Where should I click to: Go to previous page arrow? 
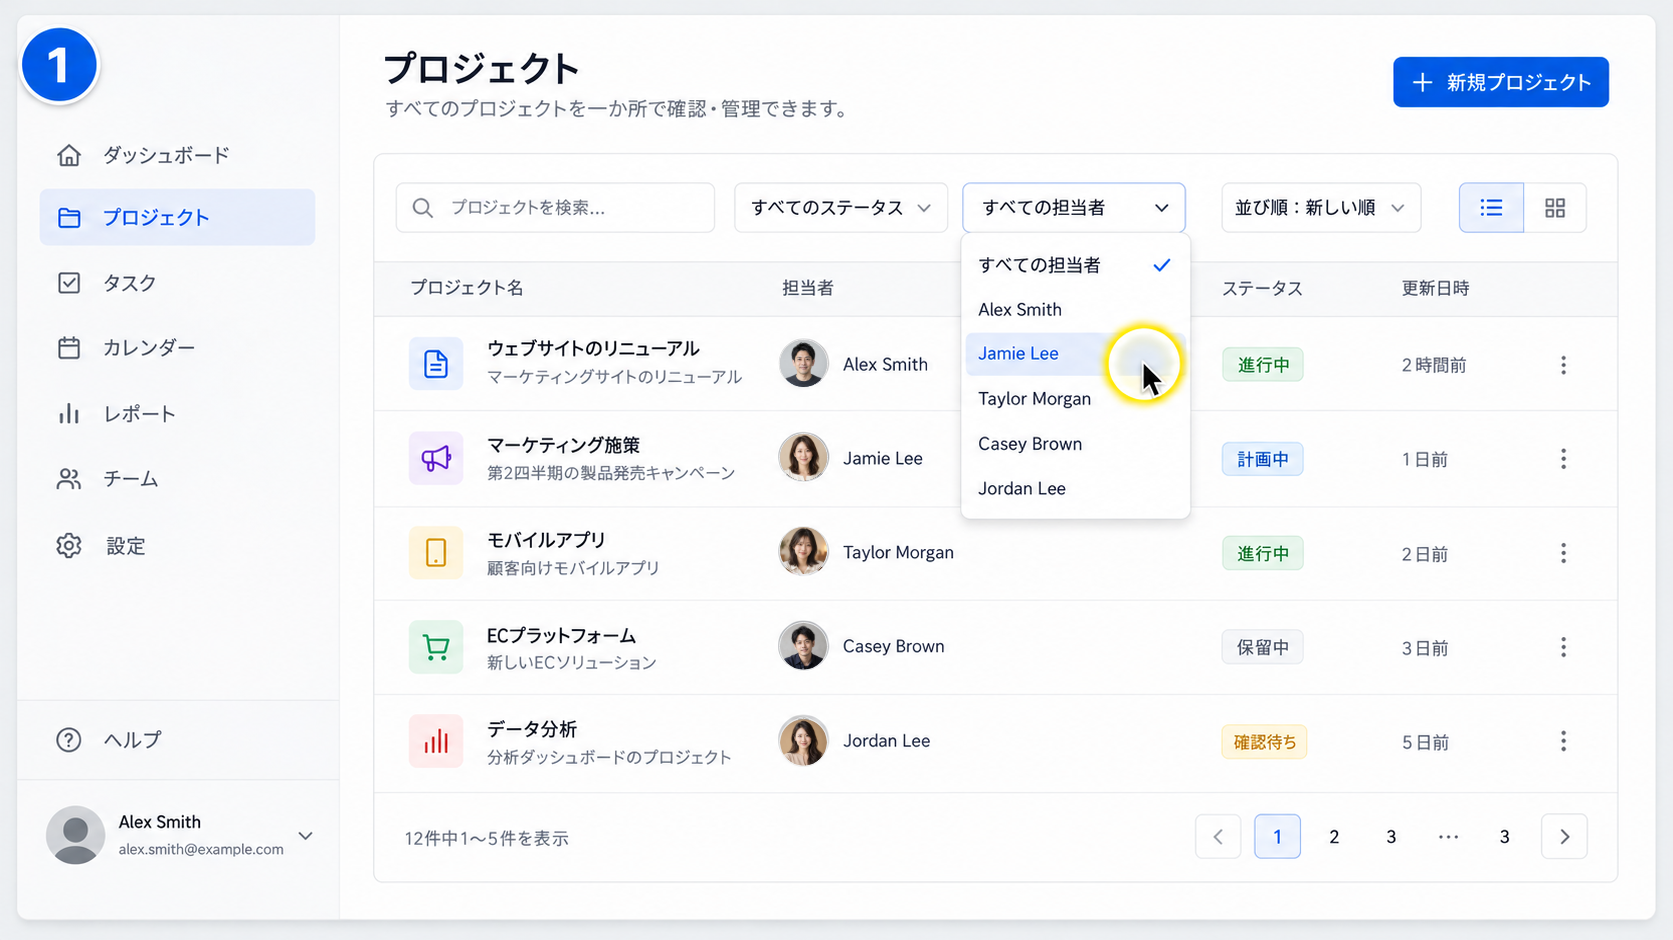1218,837
